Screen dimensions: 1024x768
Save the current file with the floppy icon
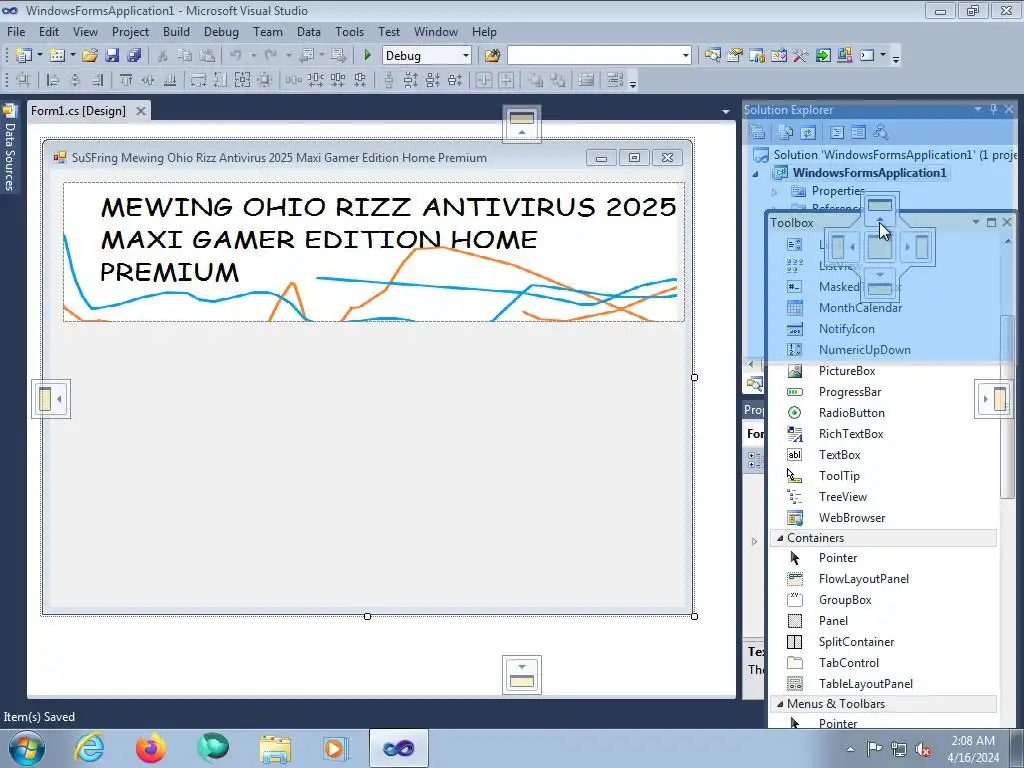pyautogui.click(x=112, y=56)
